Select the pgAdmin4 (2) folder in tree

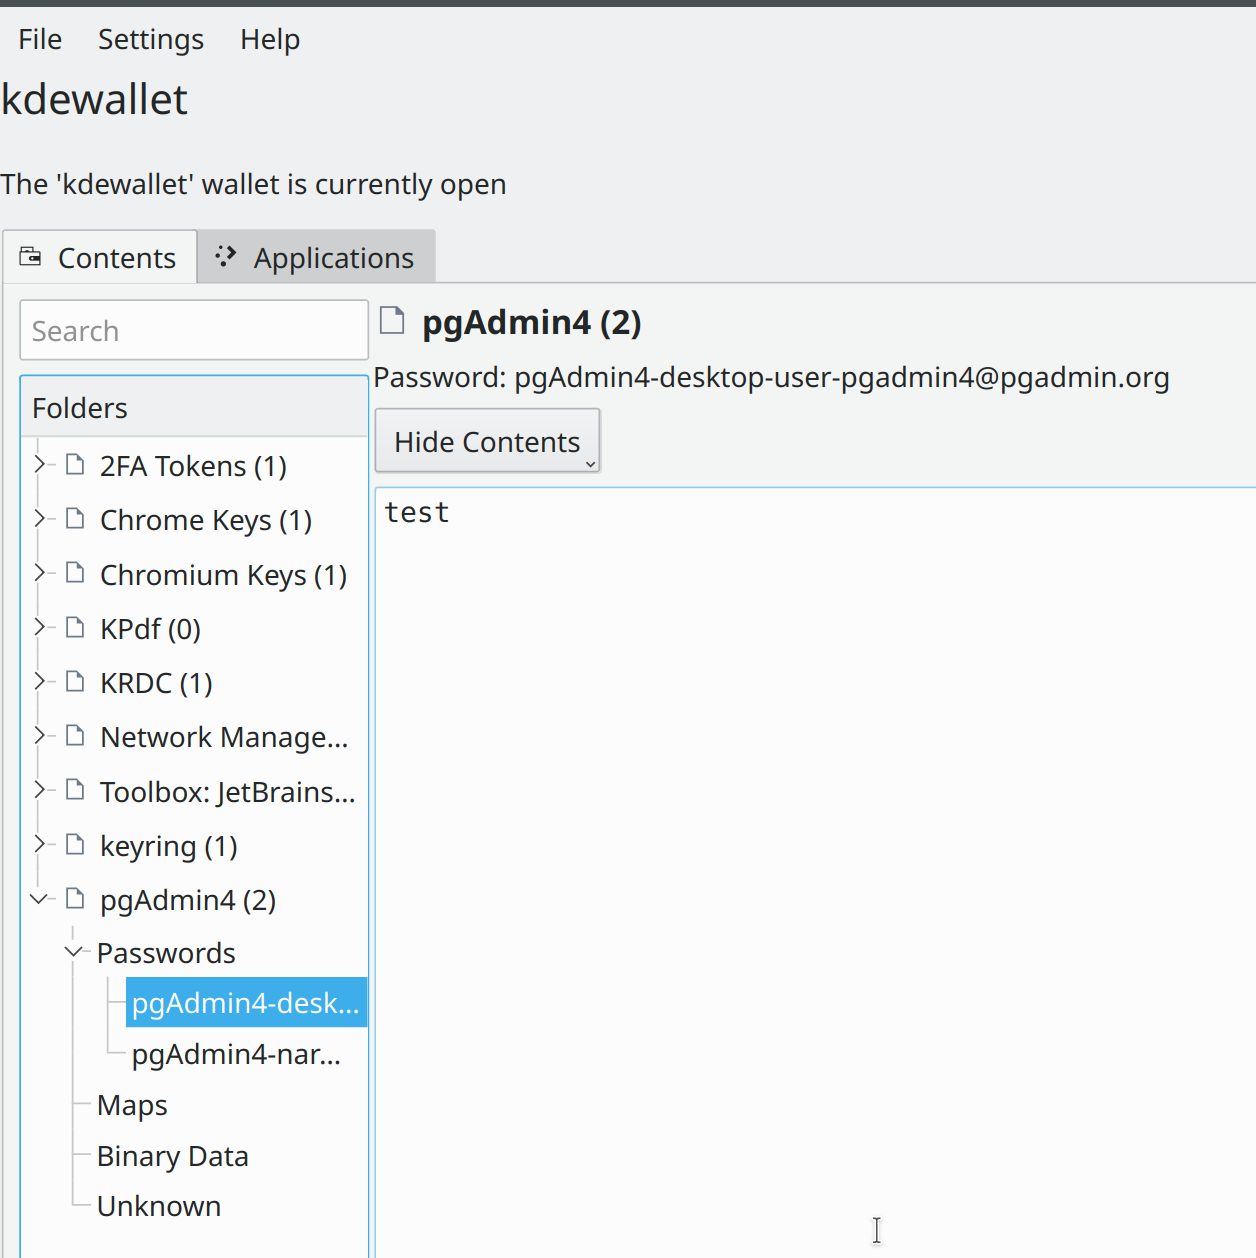point(188,900)
